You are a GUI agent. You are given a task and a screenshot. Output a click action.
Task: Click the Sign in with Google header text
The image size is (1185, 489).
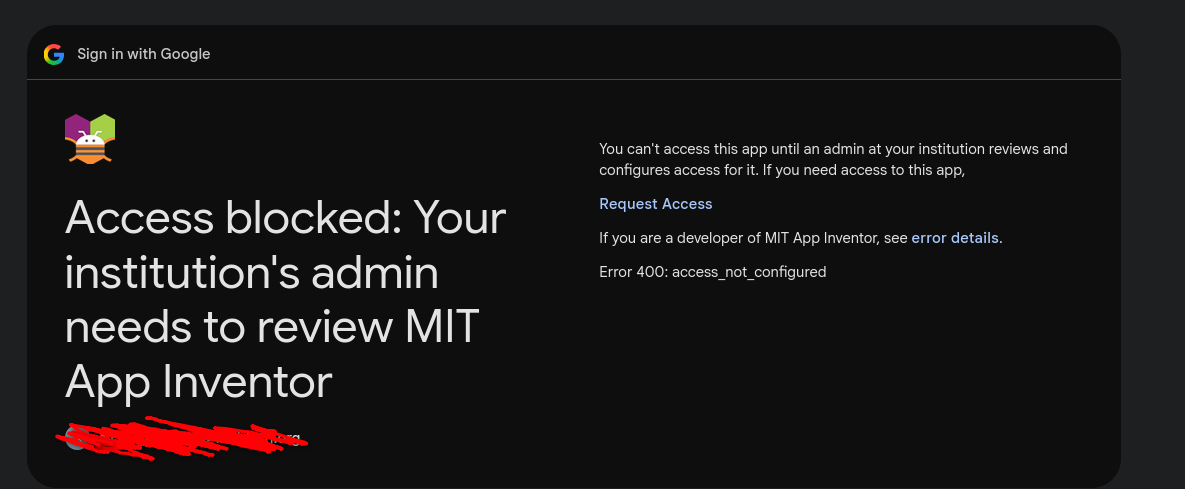pyautogui.click(x=144, y=54)
